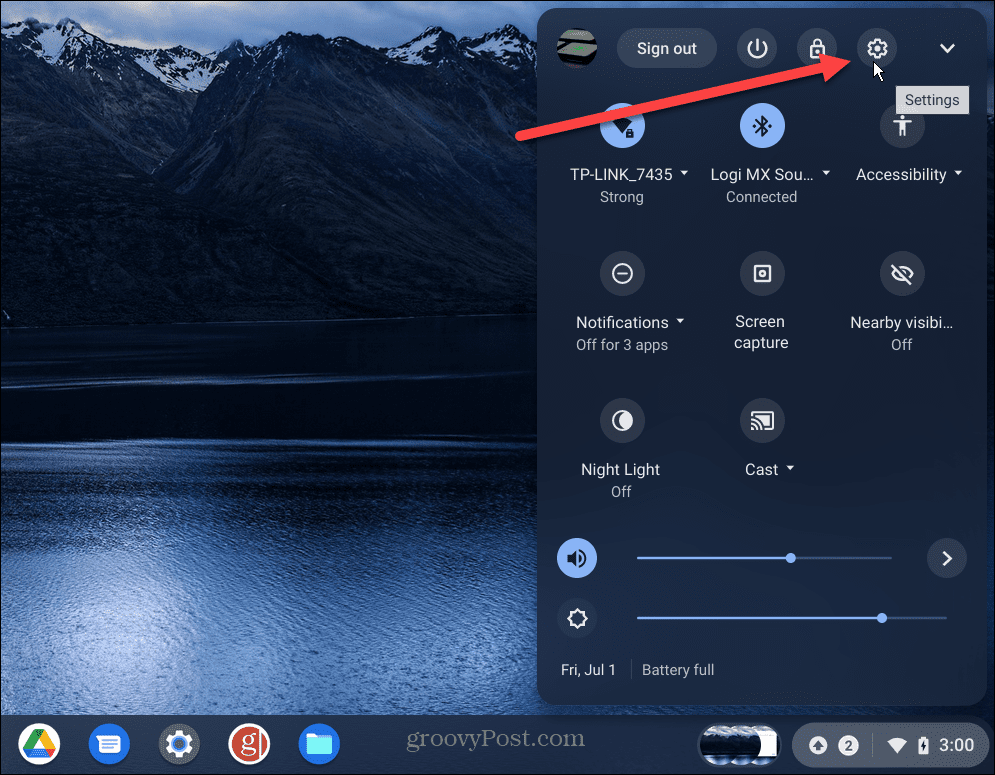Click the Strong signal status text
The width and height of the screenshot is (995, 775).
pos(622,197)
